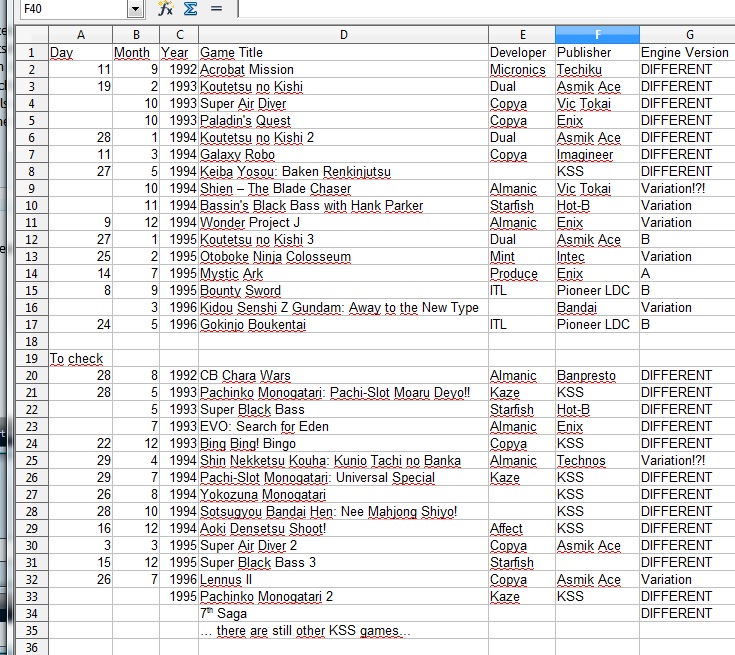The image size is (735, 655).
Task: Select the 'Produce' developer cell
Action: pos(522,273)
